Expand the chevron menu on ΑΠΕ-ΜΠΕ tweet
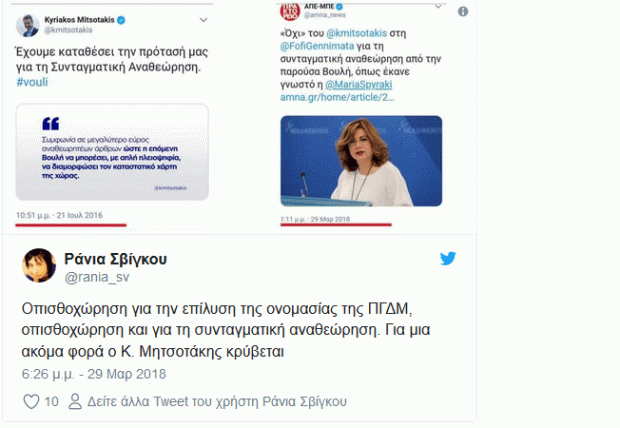Image resolution: width=620 pixels, height=428 pixels. click(438, 7)
